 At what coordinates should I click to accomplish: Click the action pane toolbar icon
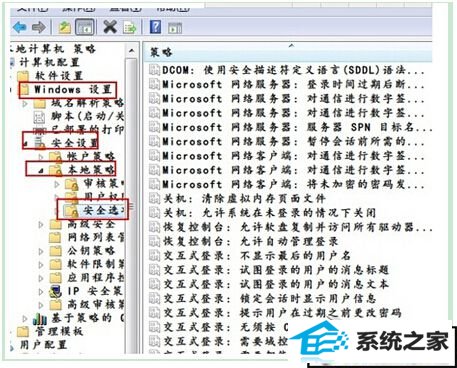point(175,28)
